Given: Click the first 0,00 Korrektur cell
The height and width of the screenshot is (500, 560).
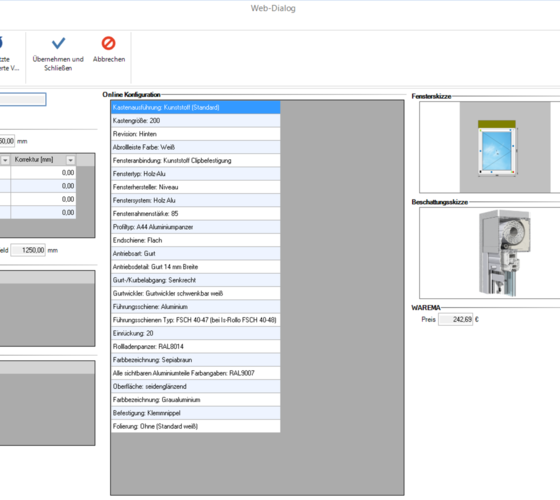Looking at the screenshot, I should click(x=43, y=173).
